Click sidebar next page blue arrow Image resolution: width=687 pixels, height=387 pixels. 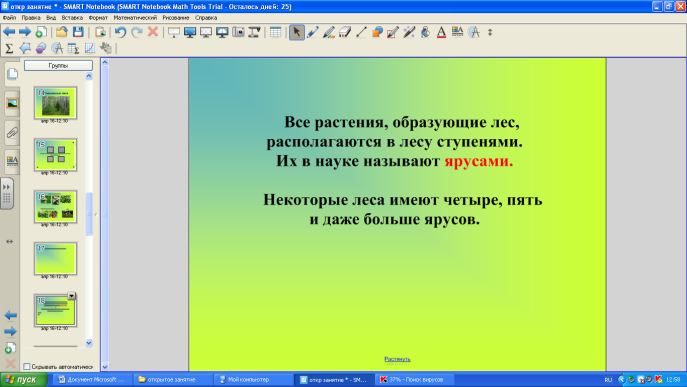[x=11, y=331]
